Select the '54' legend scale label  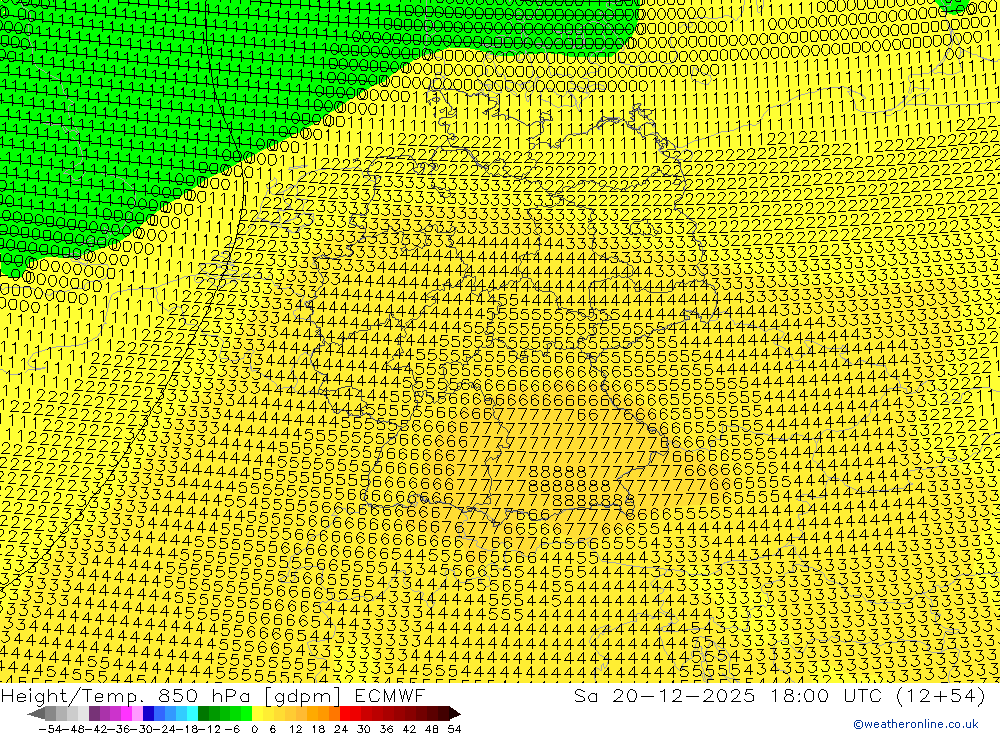(x=454, y=729)
